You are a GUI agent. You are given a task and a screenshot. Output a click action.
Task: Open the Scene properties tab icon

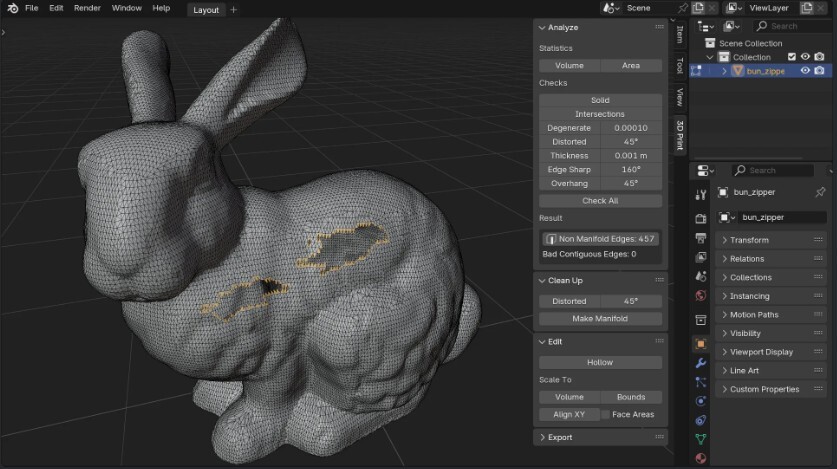point(701,276)
